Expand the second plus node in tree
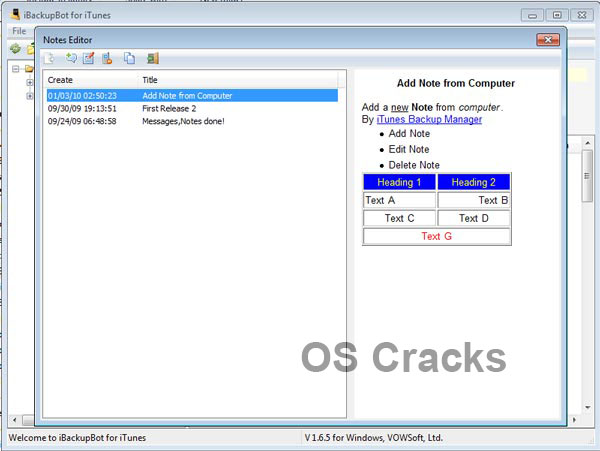600x451 pixels. (29, 96)
